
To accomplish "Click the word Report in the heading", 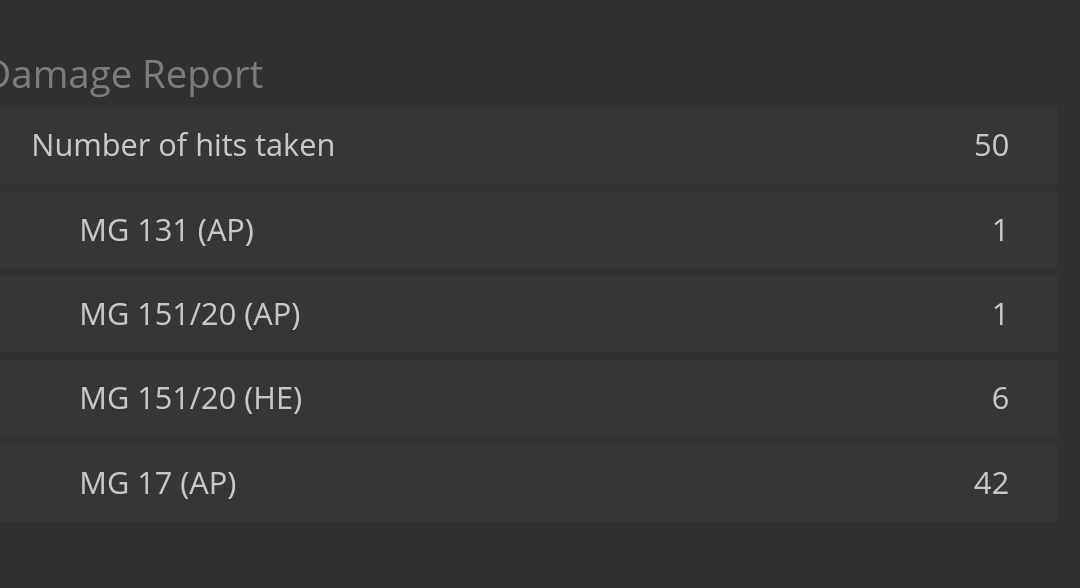I will point(203,75).
